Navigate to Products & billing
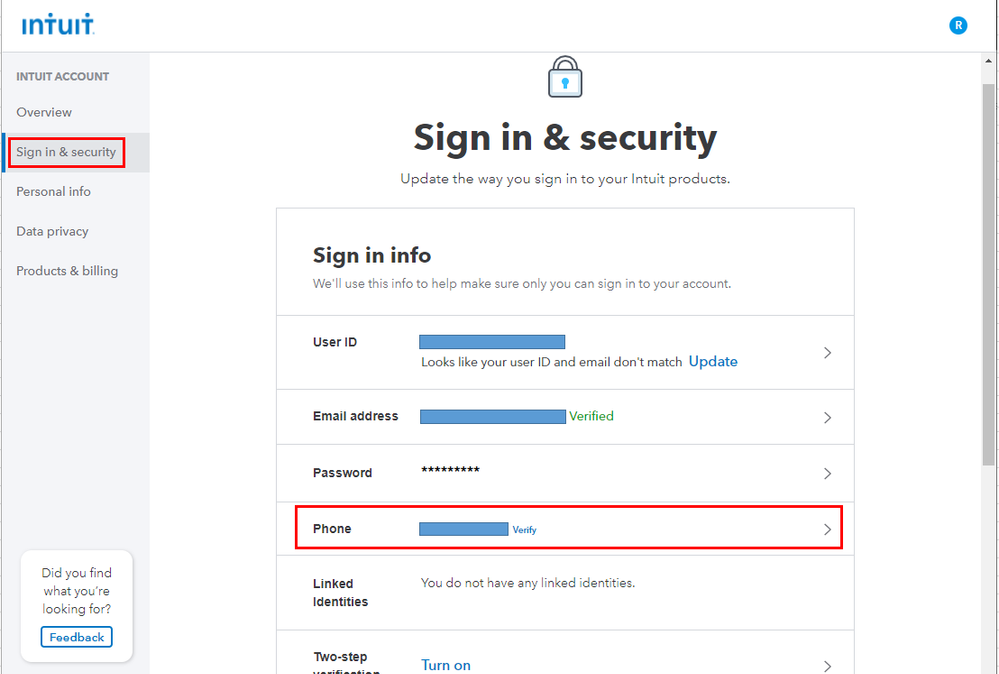Screen dimensions: 999x674 tap(67, 271)
